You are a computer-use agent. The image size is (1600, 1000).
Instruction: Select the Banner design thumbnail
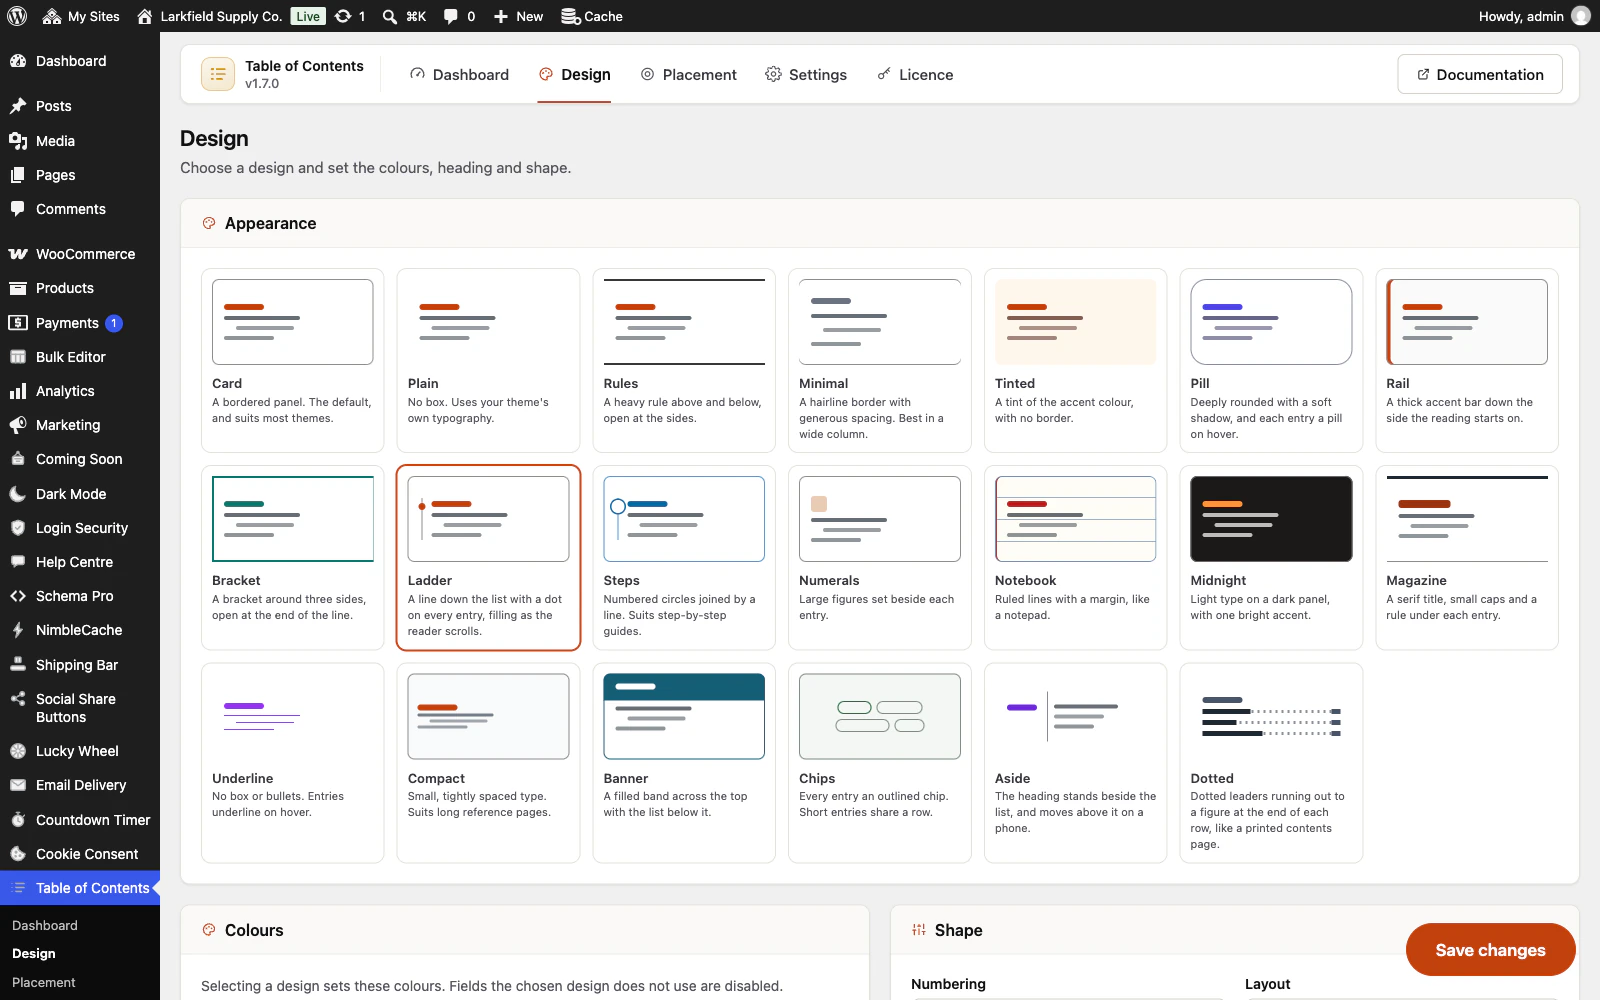click(684, 716)
